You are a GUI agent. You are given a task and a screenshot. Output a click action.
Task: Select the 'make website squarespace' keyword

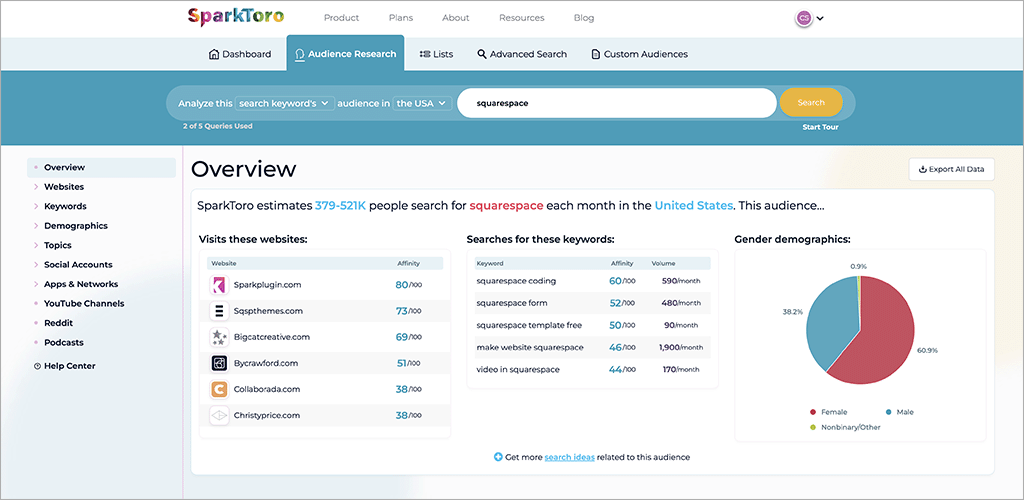[x=530, y=348]
